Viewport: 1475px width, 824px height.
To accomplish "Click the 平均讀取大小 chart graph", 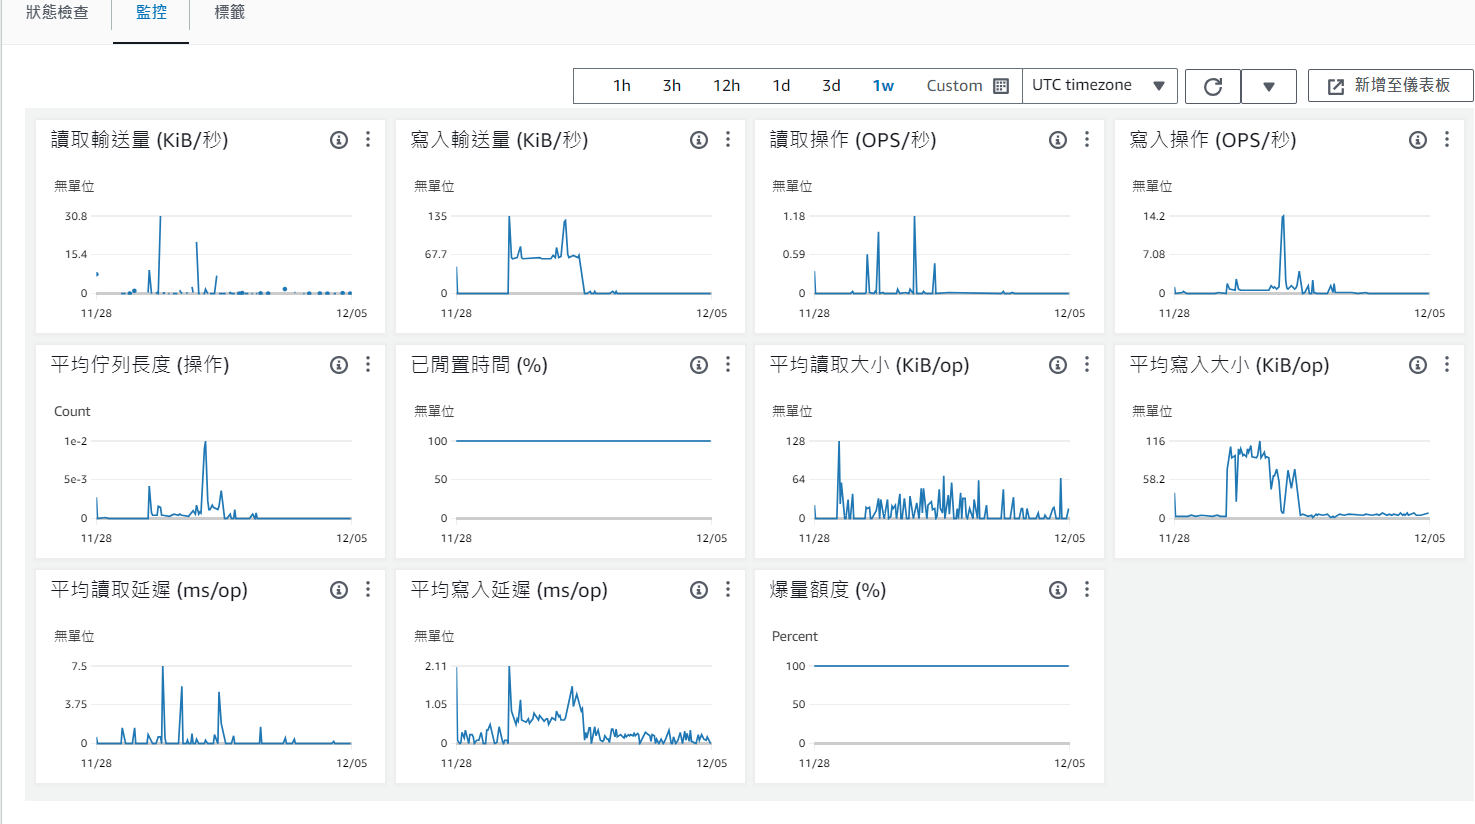I will click(941, 480).
